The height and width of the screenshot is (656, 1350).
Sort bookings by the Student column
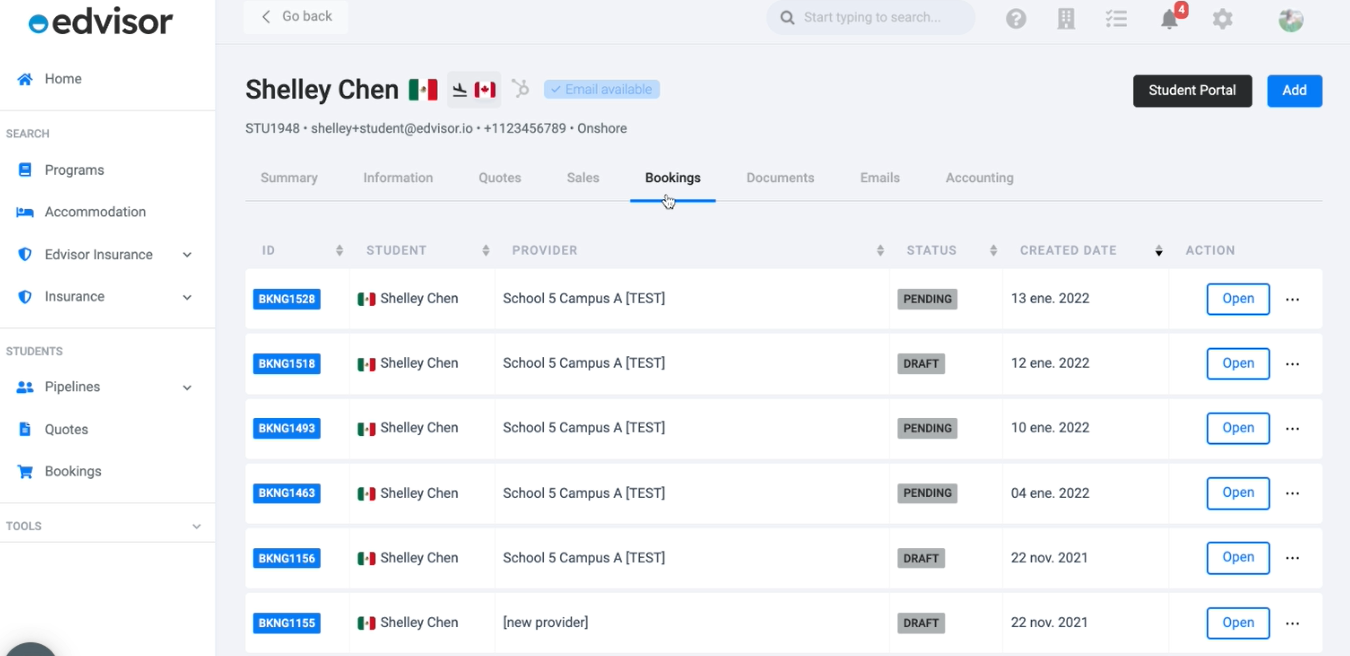(x=486, y=250)
